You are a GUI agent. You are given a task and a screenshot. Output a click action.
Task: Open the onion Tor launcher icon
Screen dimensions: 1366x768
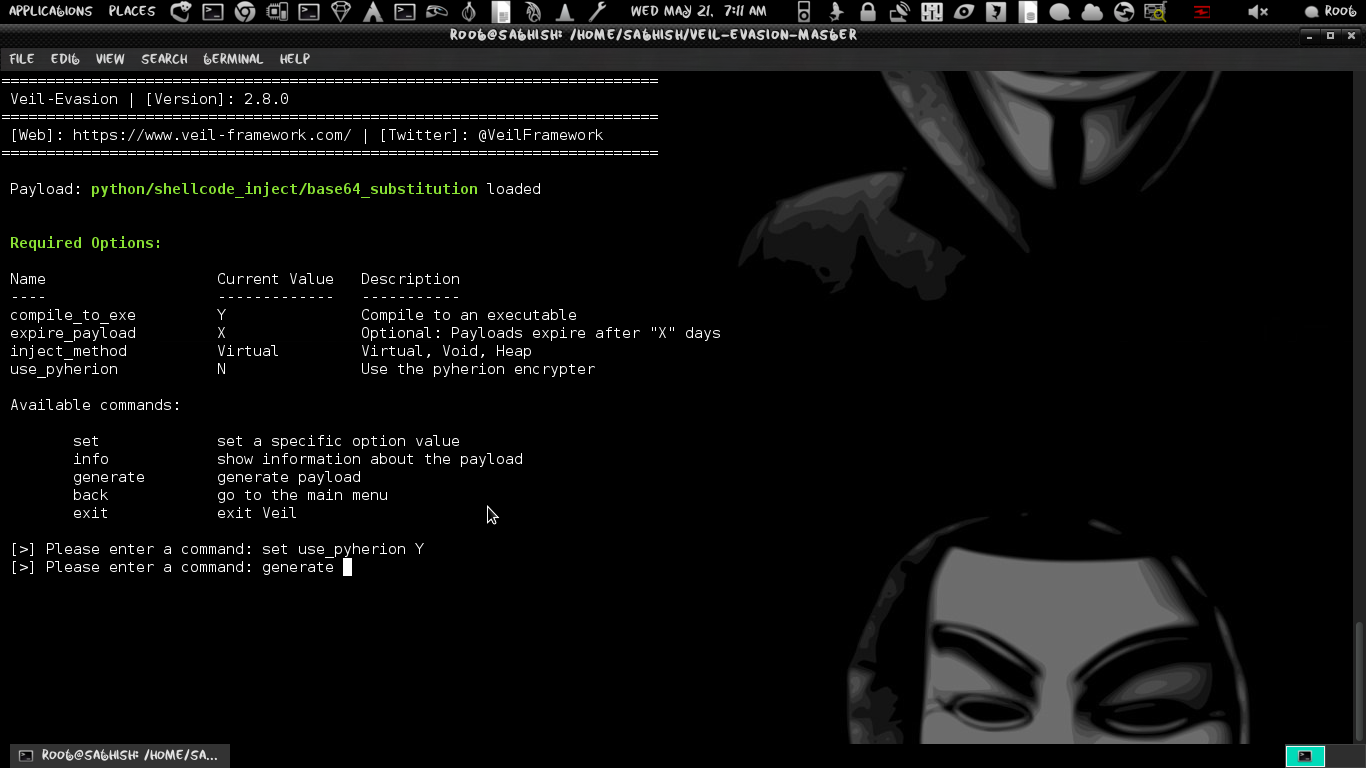469,12
